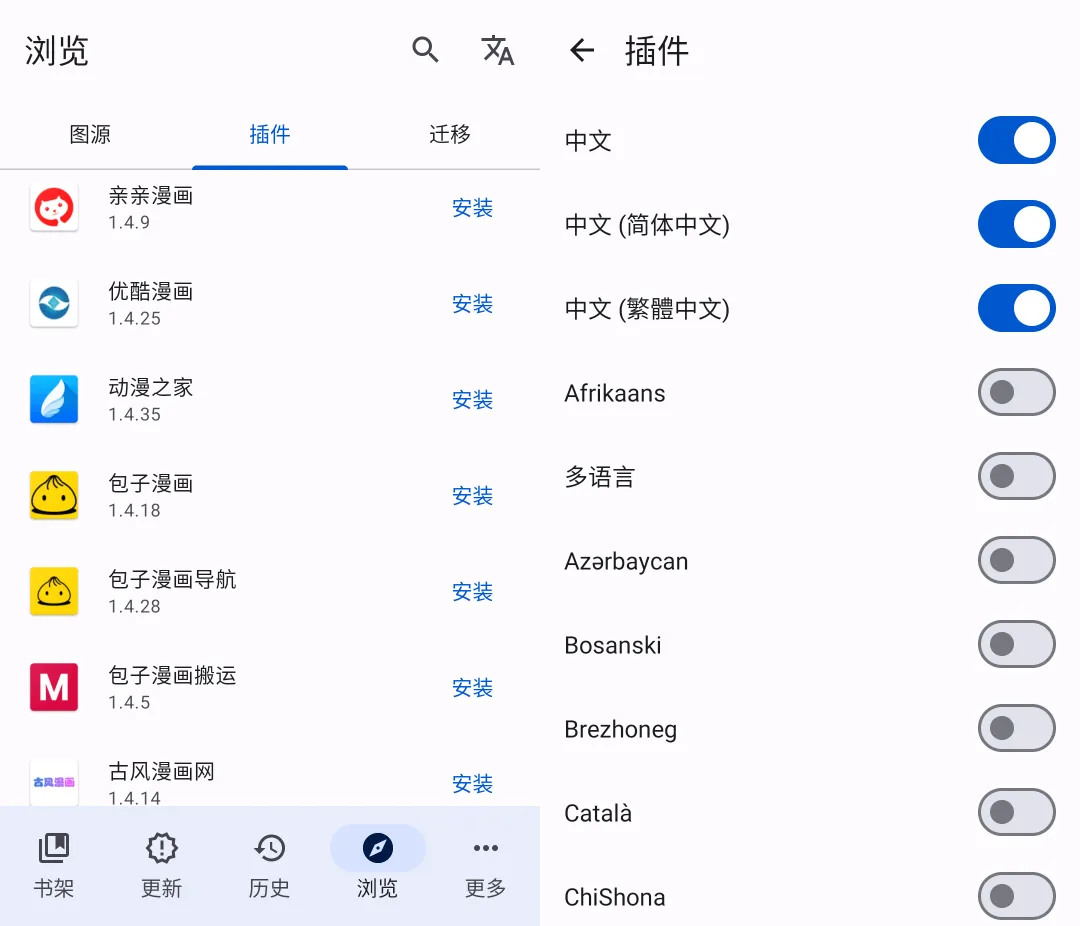Switch to the 插件 tab
The width and height of the screenshot is (1080, 926).
[x=270, y=134]
